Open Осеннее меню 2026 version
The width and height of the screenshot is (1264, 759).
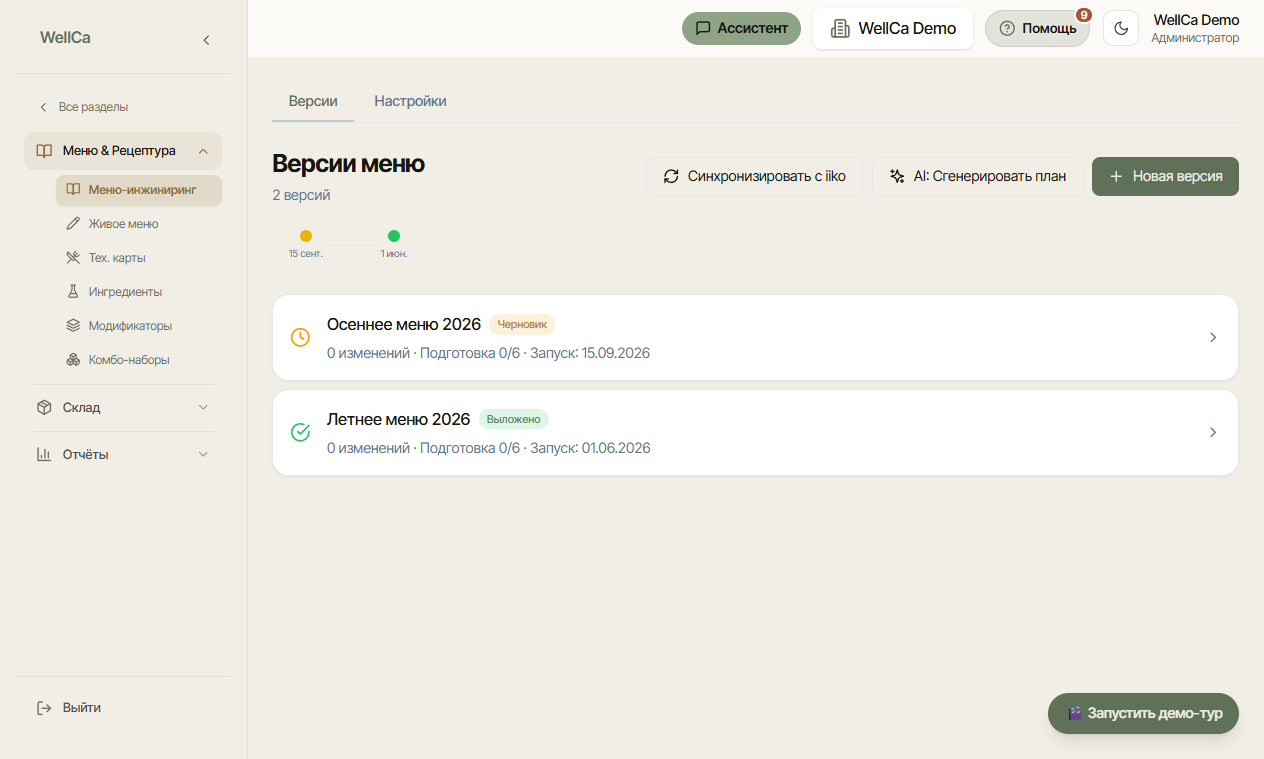[755, 338]
